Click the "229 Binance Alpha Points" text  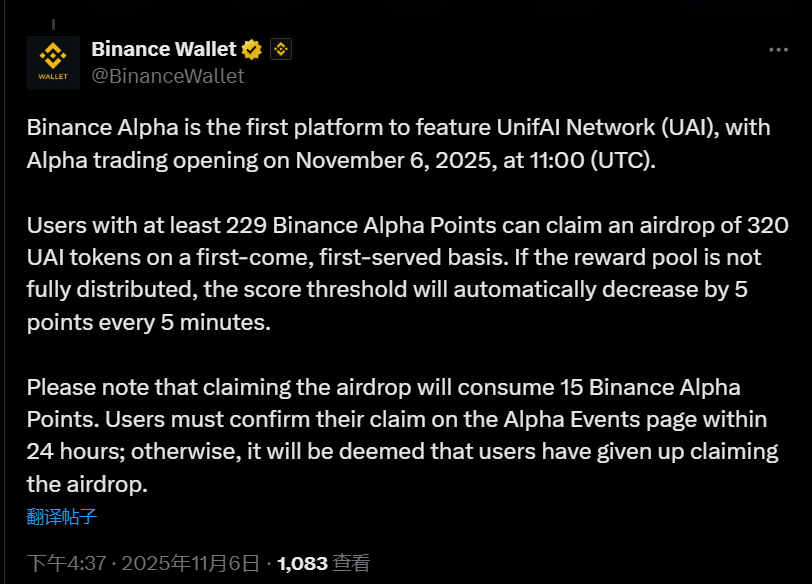pyautogui.click(x=334, y=223)
